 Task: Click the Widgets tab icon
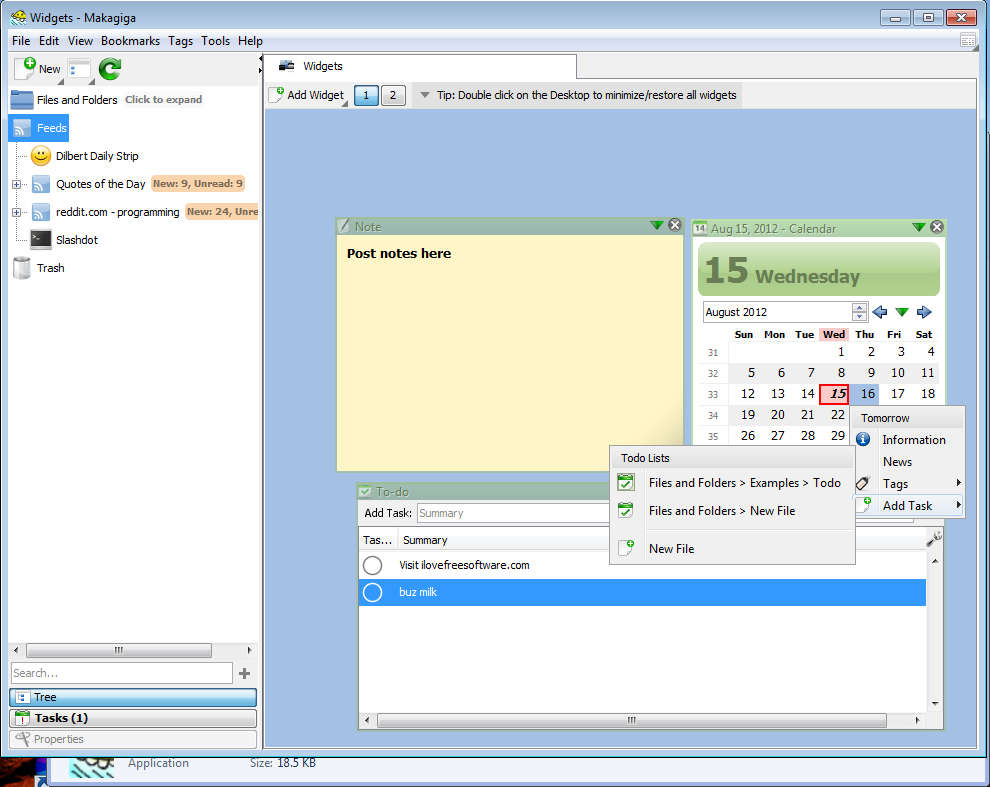click(287, 66)
